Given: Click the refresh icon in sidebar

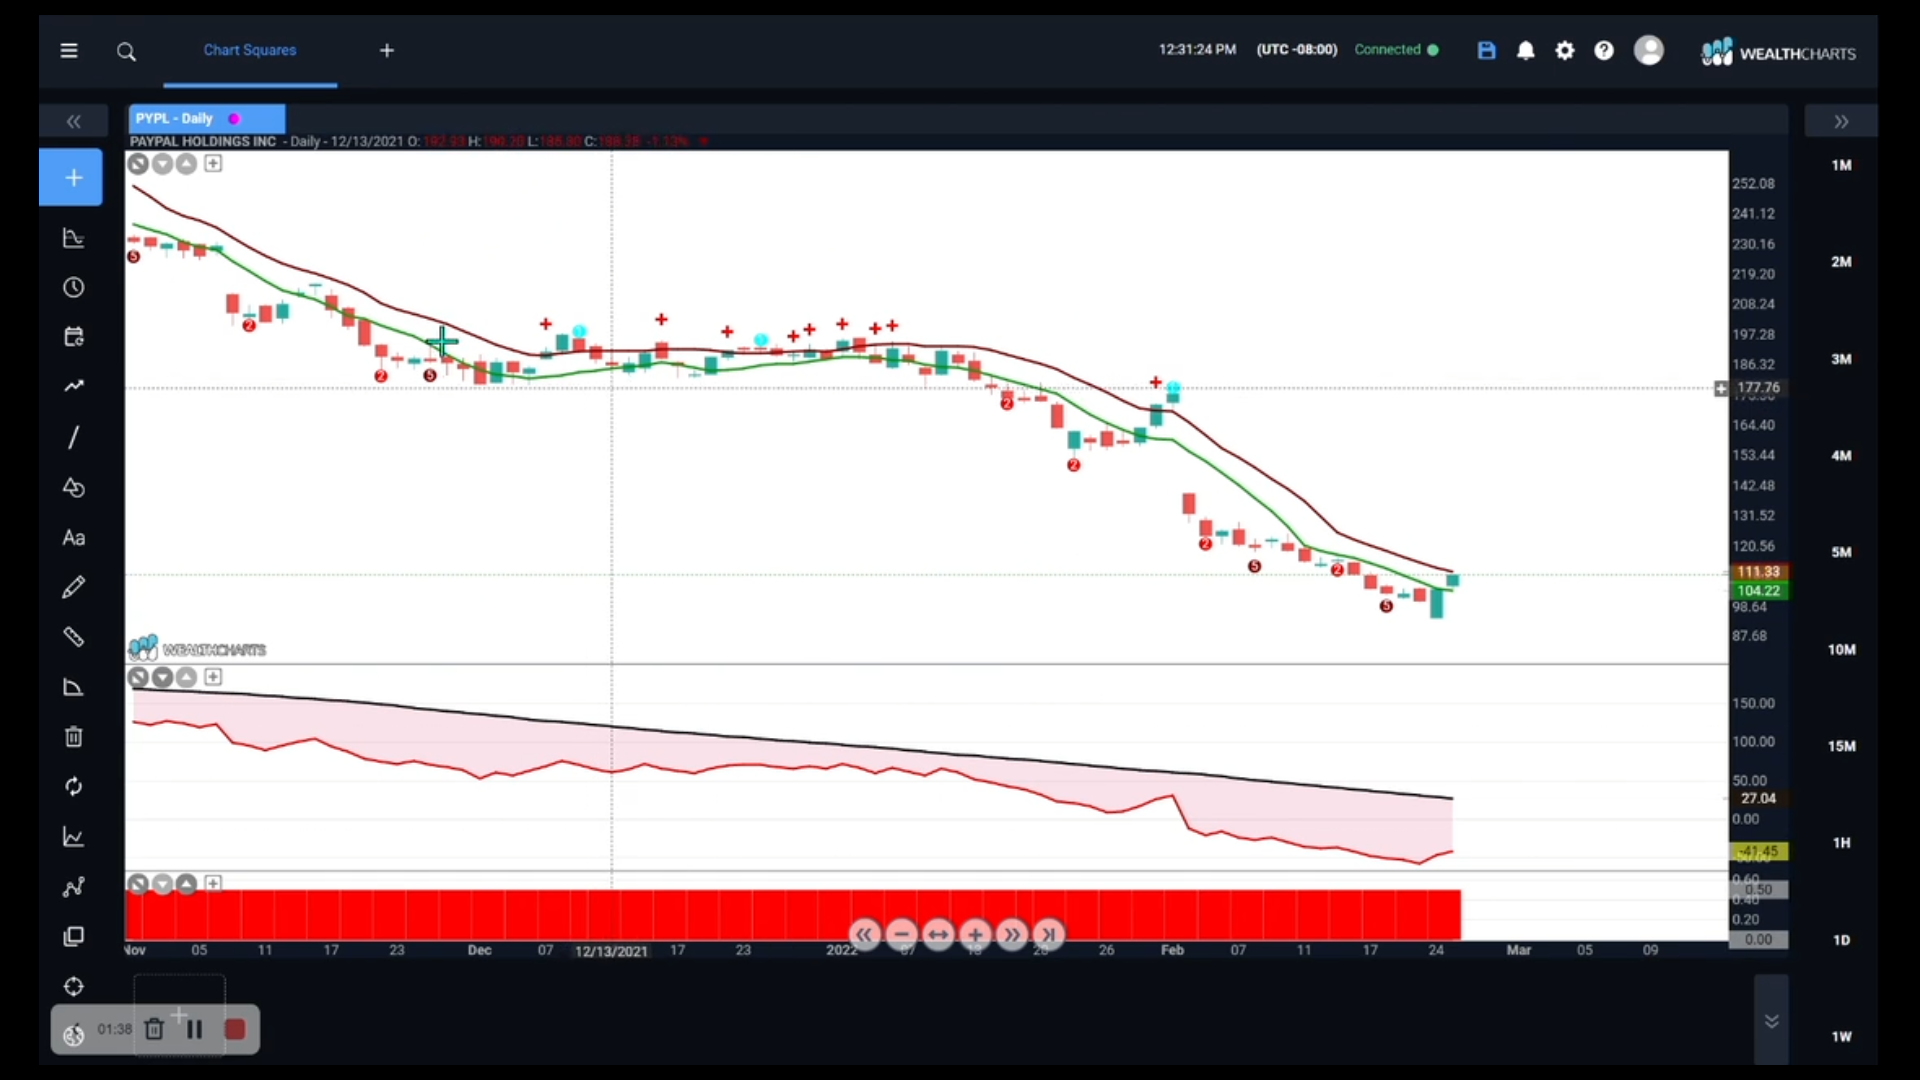Looking at the screenshot, I should pos(73,787).
